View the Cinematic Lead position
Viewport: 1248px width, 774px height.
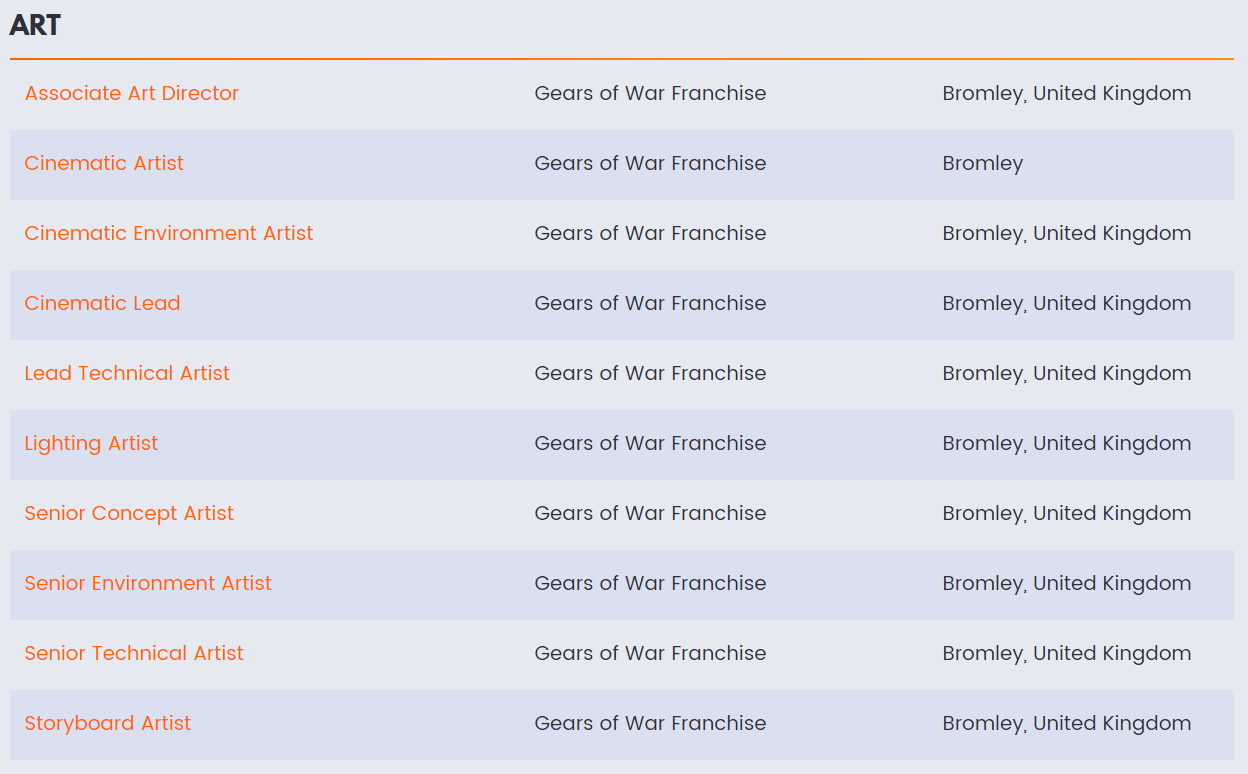pos(102,303)
